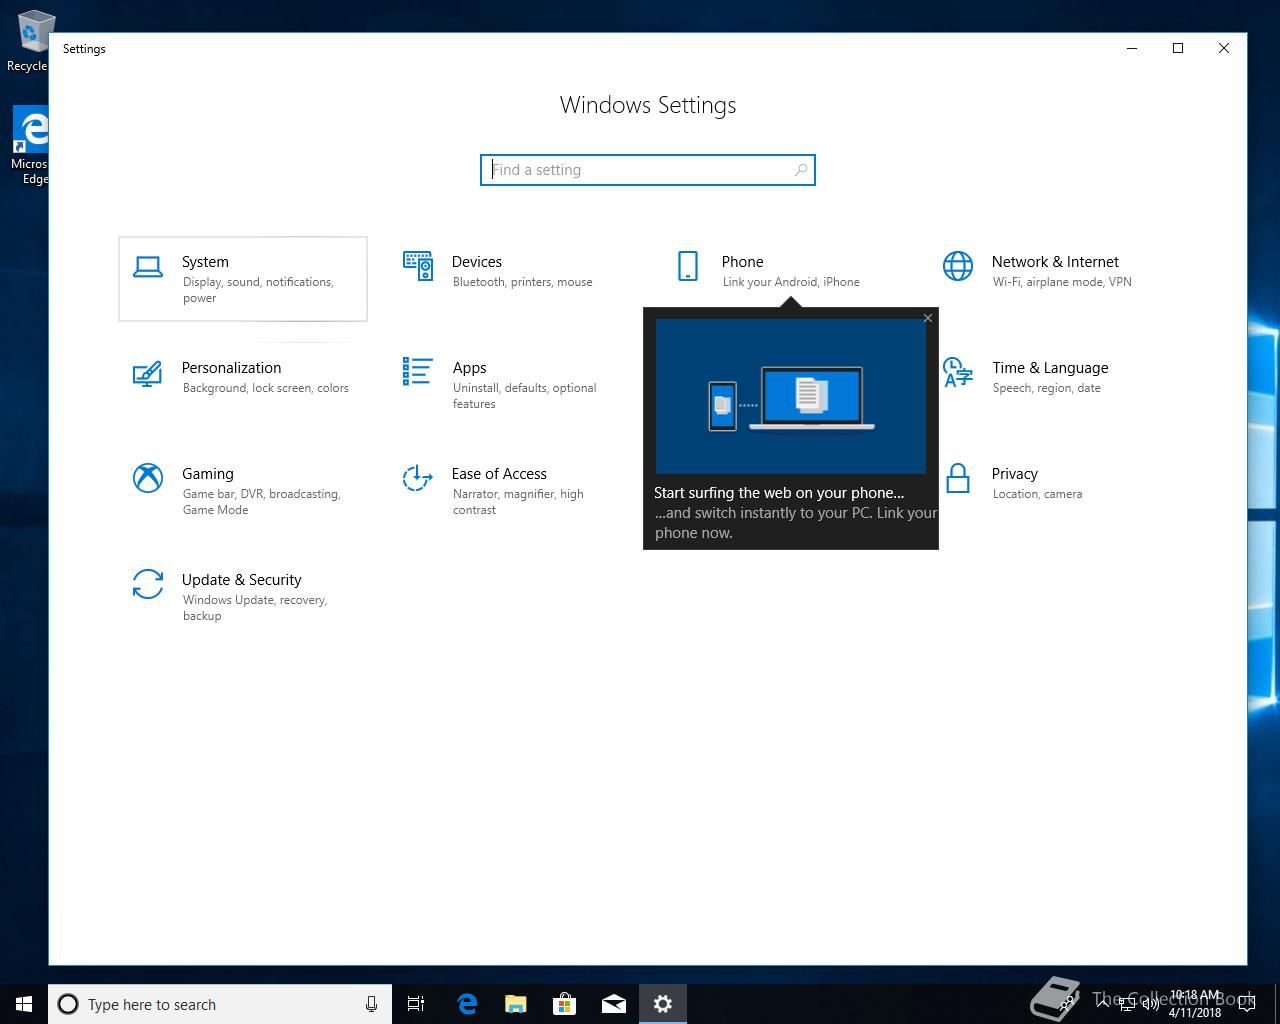Open the Windows Start menu

pos(24,1004)
